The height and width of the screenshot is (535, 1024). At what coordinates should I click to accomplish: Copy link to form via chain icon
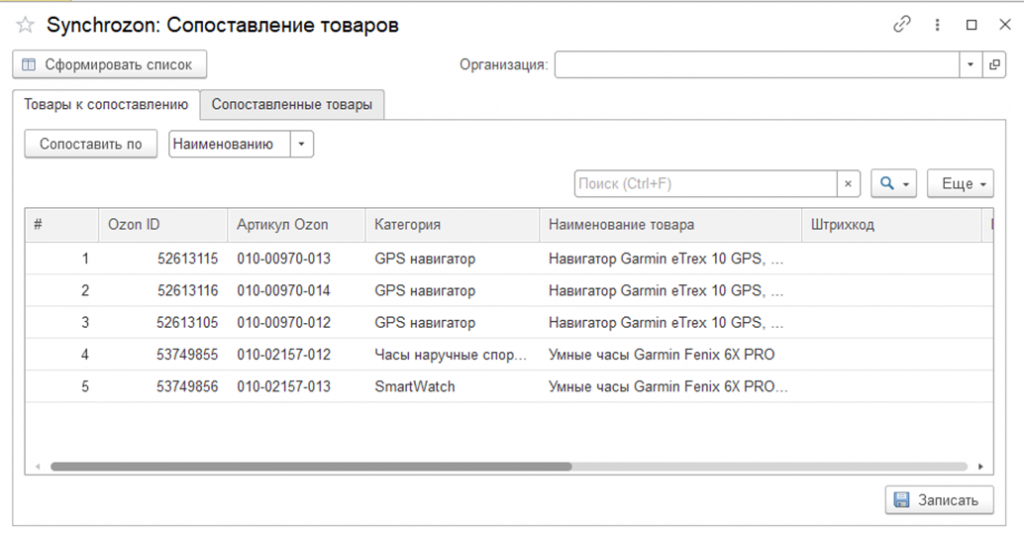[x=902, y=25]
